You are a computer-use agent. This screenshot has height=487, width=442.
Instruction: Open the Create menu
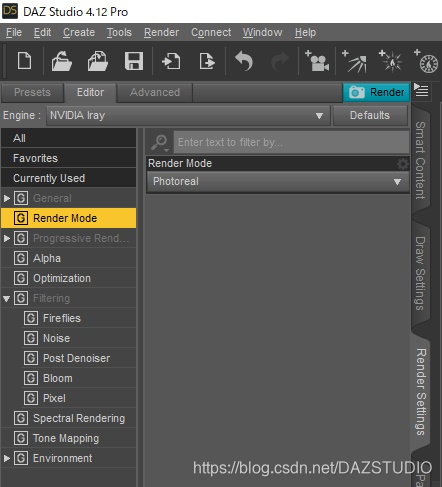pyautogui.click(x=79, y=32)
